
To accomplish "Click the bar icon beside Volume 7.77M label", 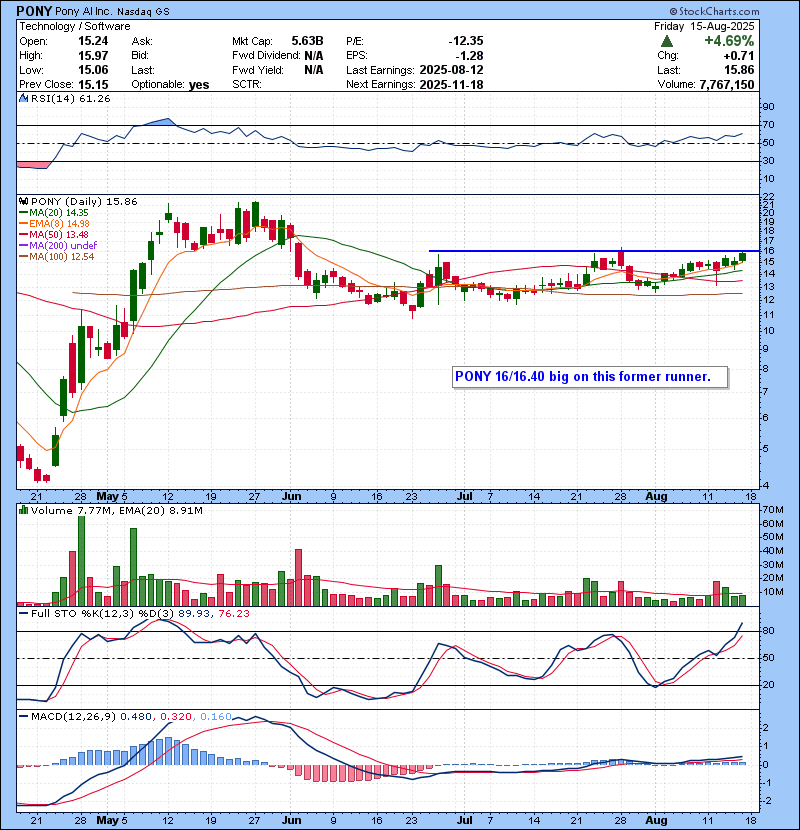I will (23, 510).
